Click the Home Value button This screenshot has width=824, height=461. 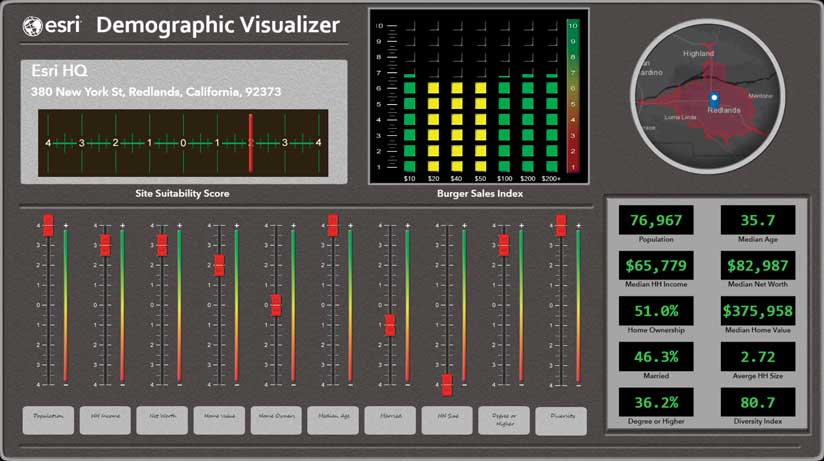[219, 420]
